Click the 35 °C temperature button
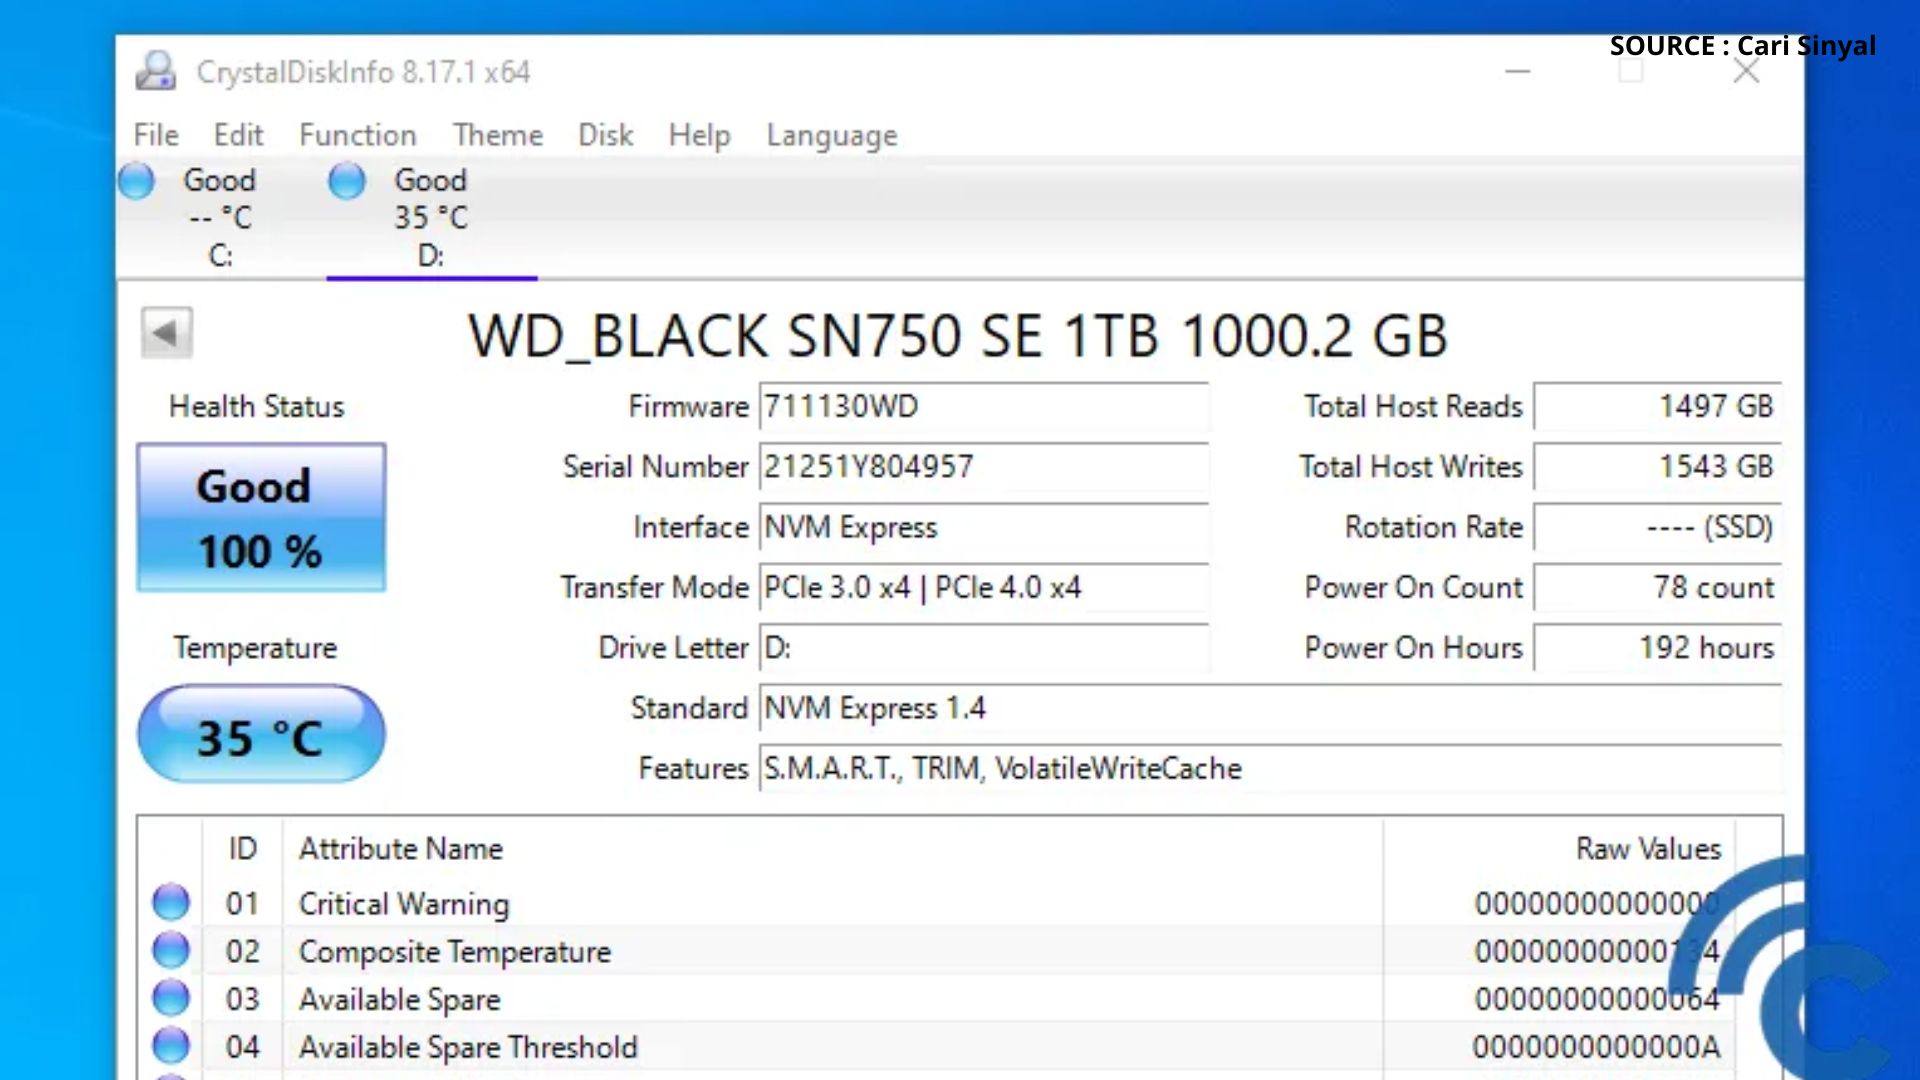This screenshot has height=1080, width=1920. (x=261, y=735)
